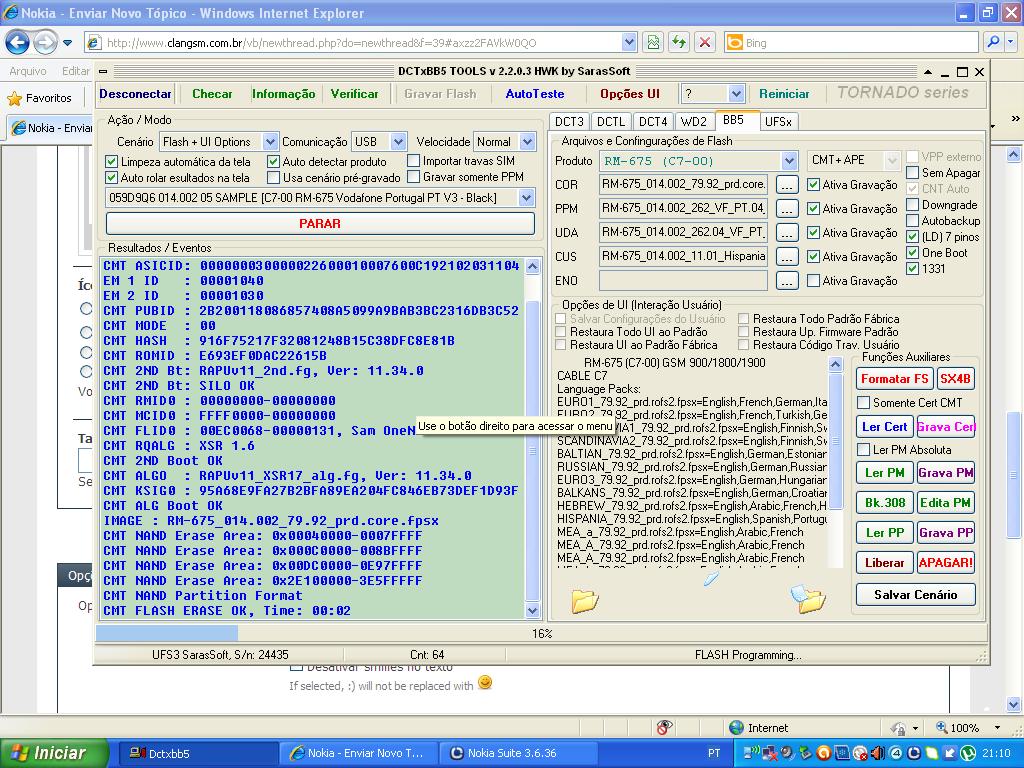This screenshot has width=1024, height=768.
Task: Expand the product code 059D9Q6 dropdown
Action: 526,198
